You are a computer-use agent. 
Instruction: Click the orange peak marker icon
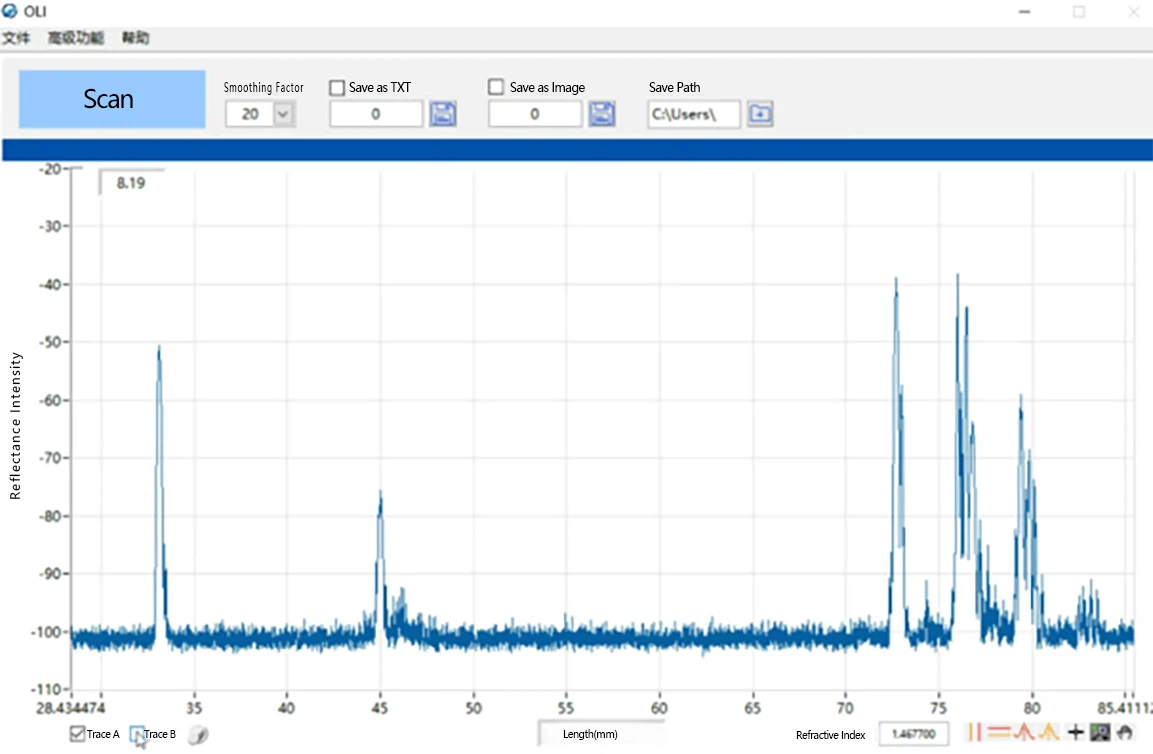(1049, 732)
